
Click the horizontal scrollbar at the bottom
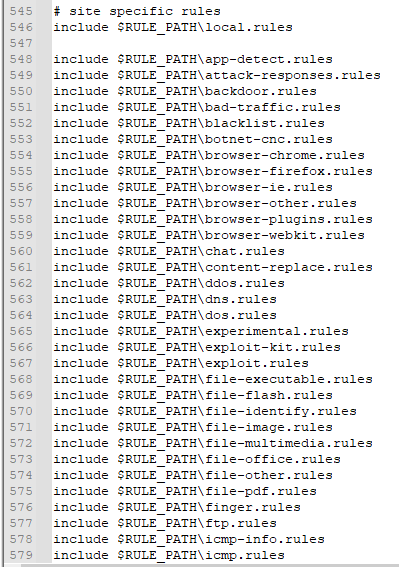coord(210,565)
